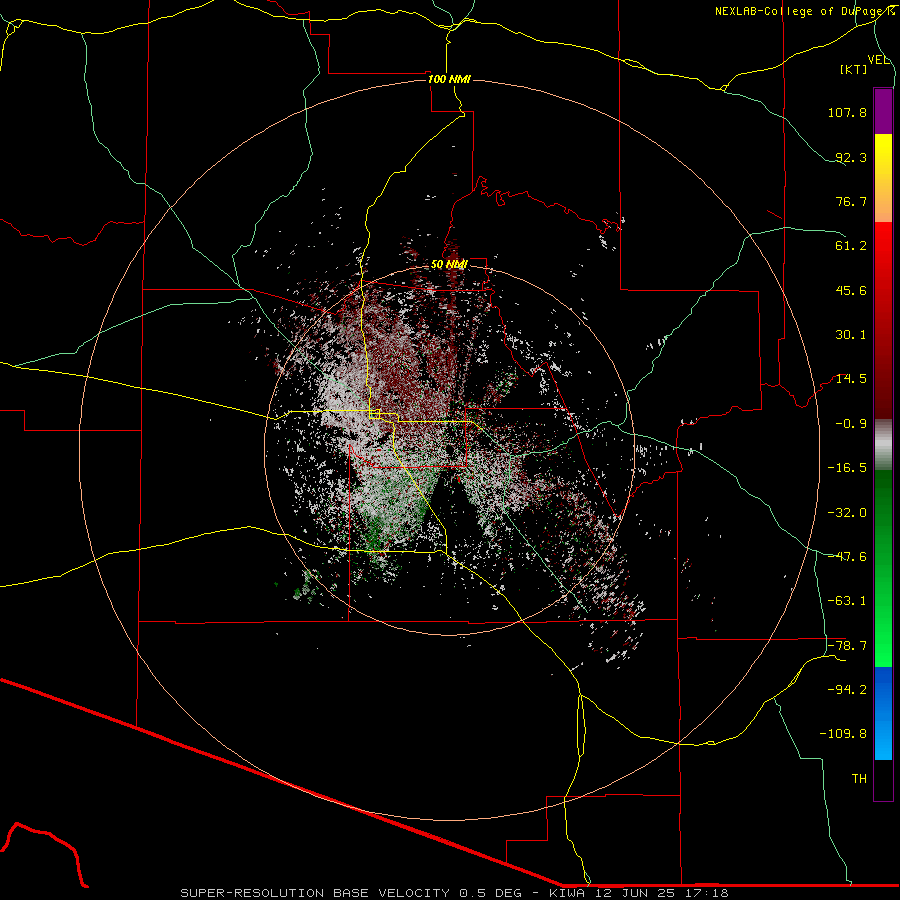Image resolution: width=900 pixels, height=900 pixels.
Task: Select the 30.1 legend value
Action: tap(851, 335)
